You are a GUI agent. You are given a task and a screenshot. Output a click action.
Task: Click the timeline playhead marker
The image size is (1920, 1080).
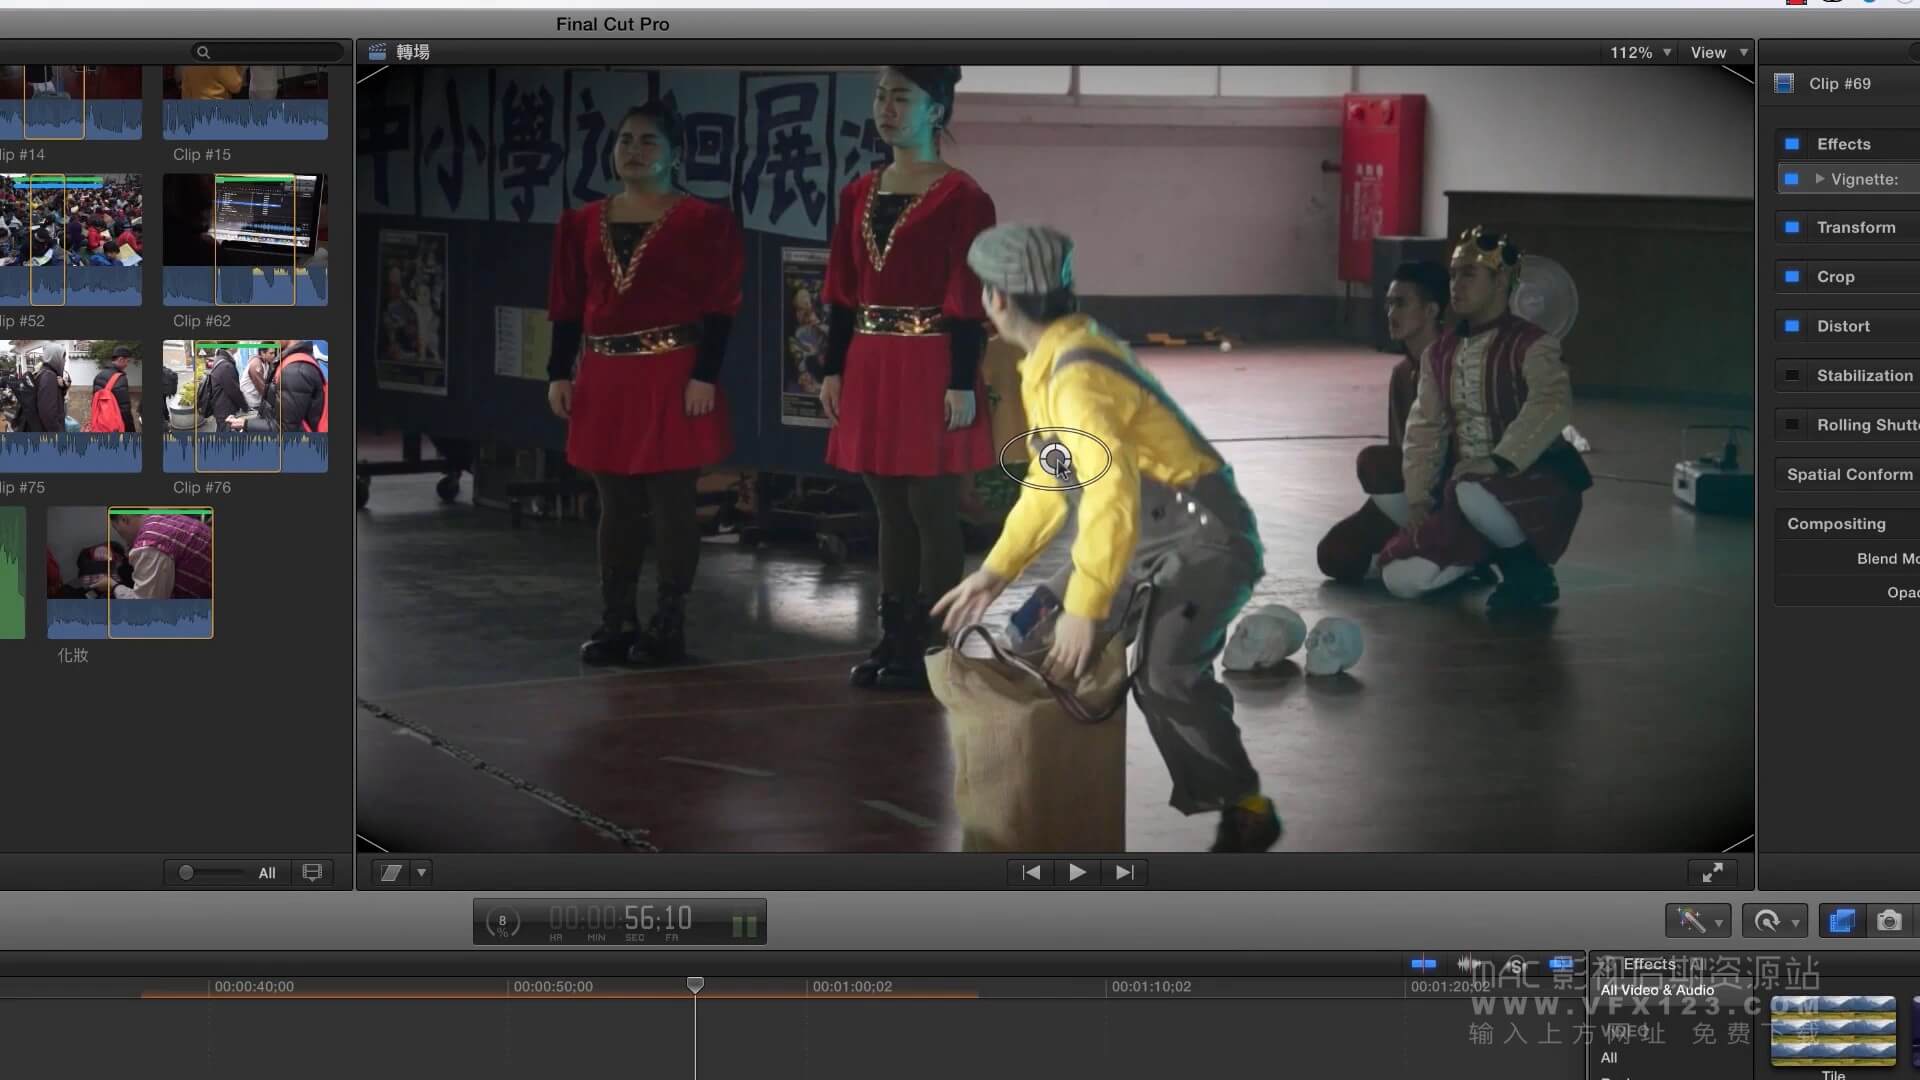pyautogui.click(x=695, y=985)
